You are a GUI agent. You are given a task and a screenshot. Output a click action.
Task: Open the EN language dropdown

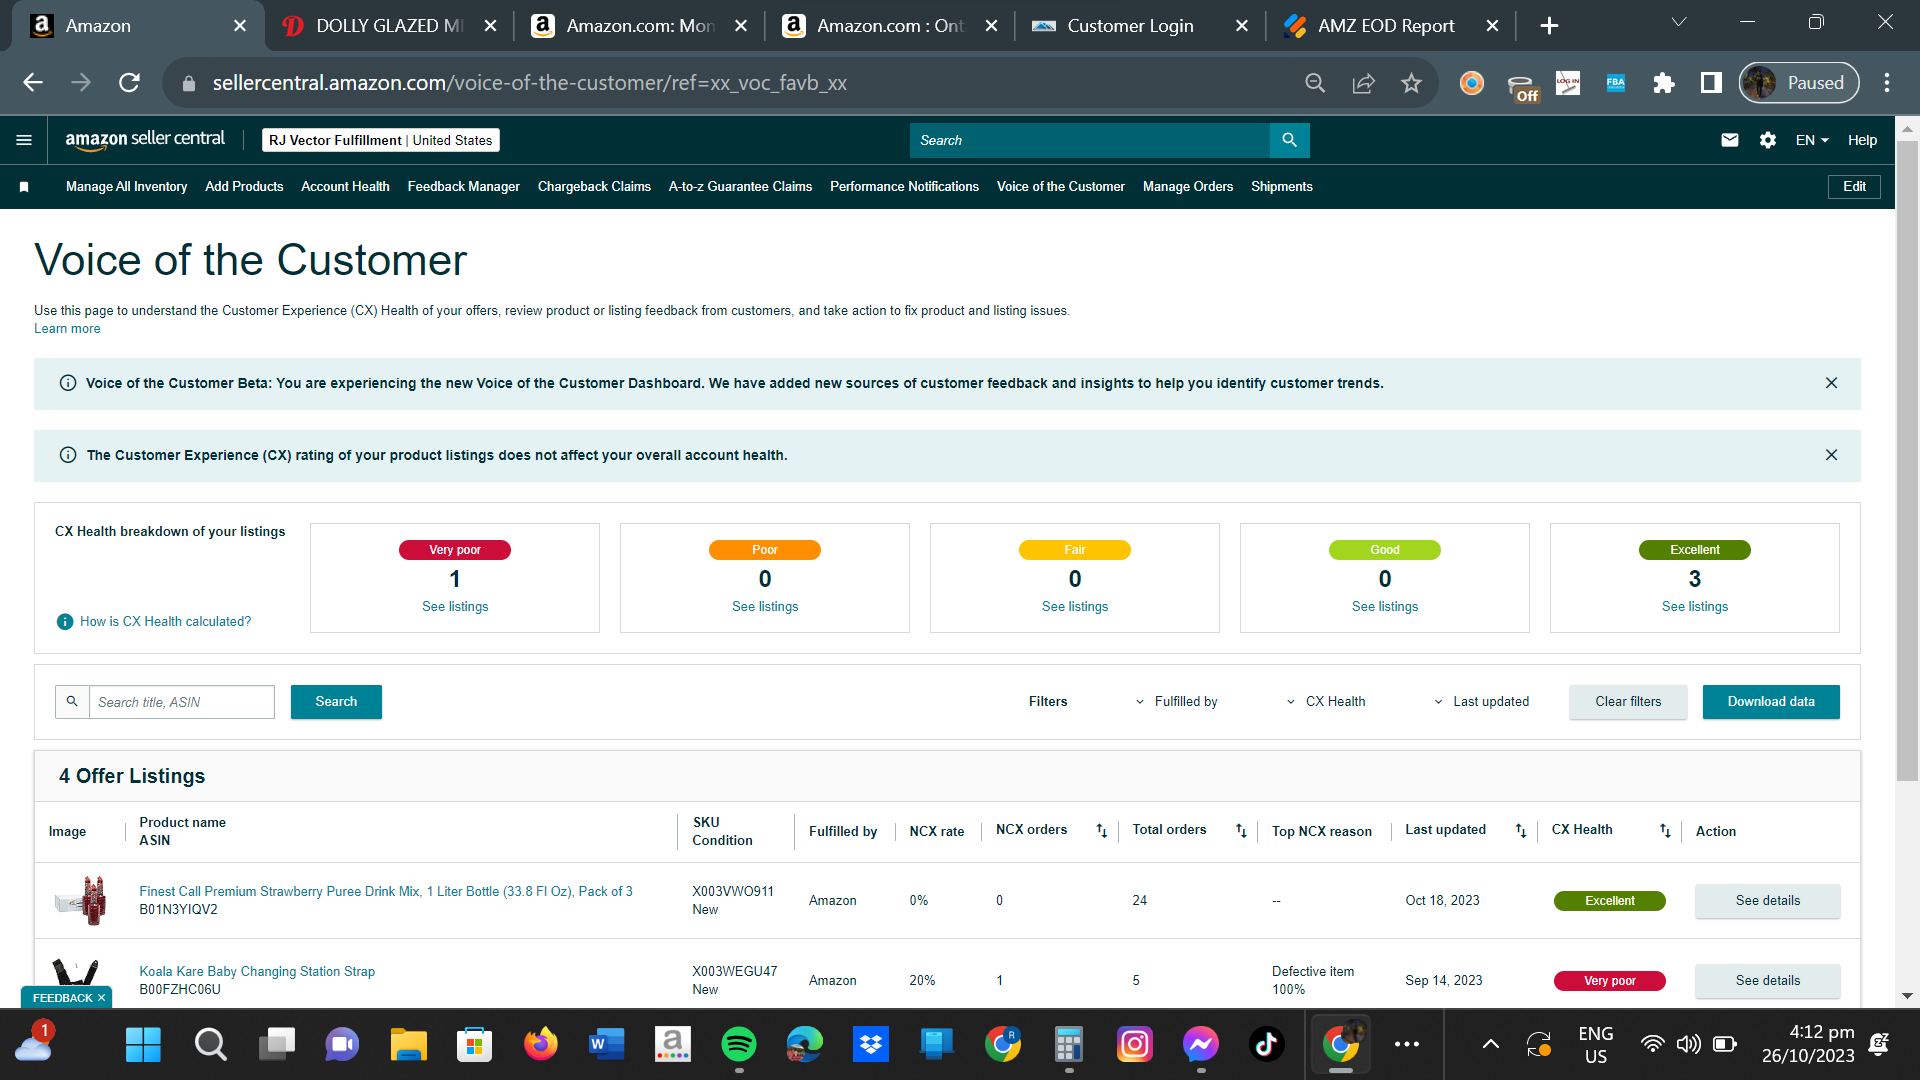pyautogui.click(x=1812, y=140)
